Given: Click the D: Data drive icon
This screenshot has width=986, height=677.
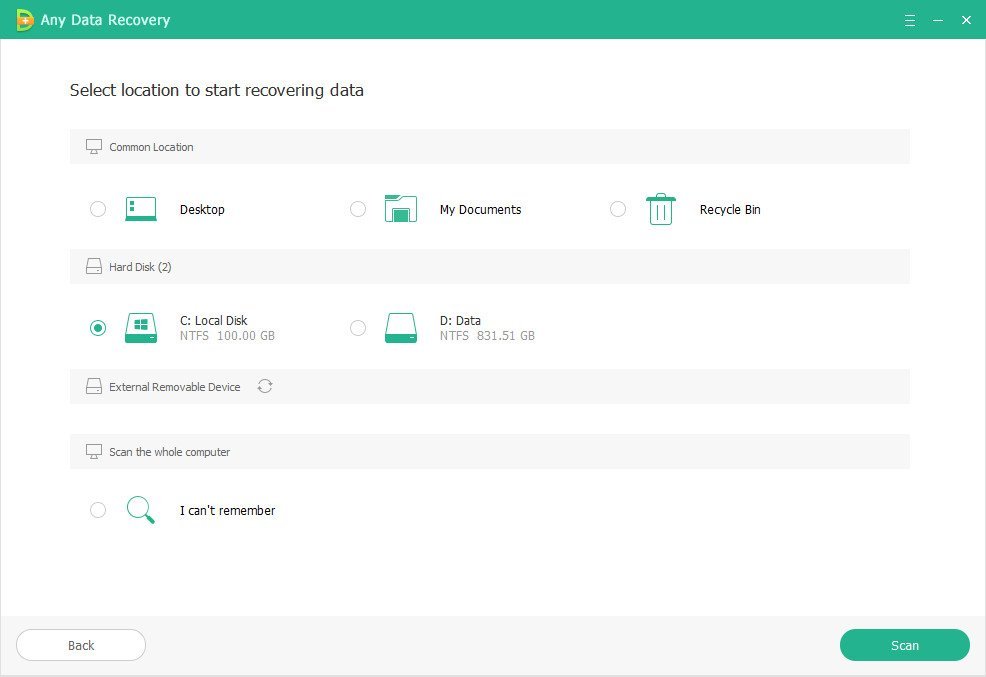Looking at the screenshot, I should point(401,327).
